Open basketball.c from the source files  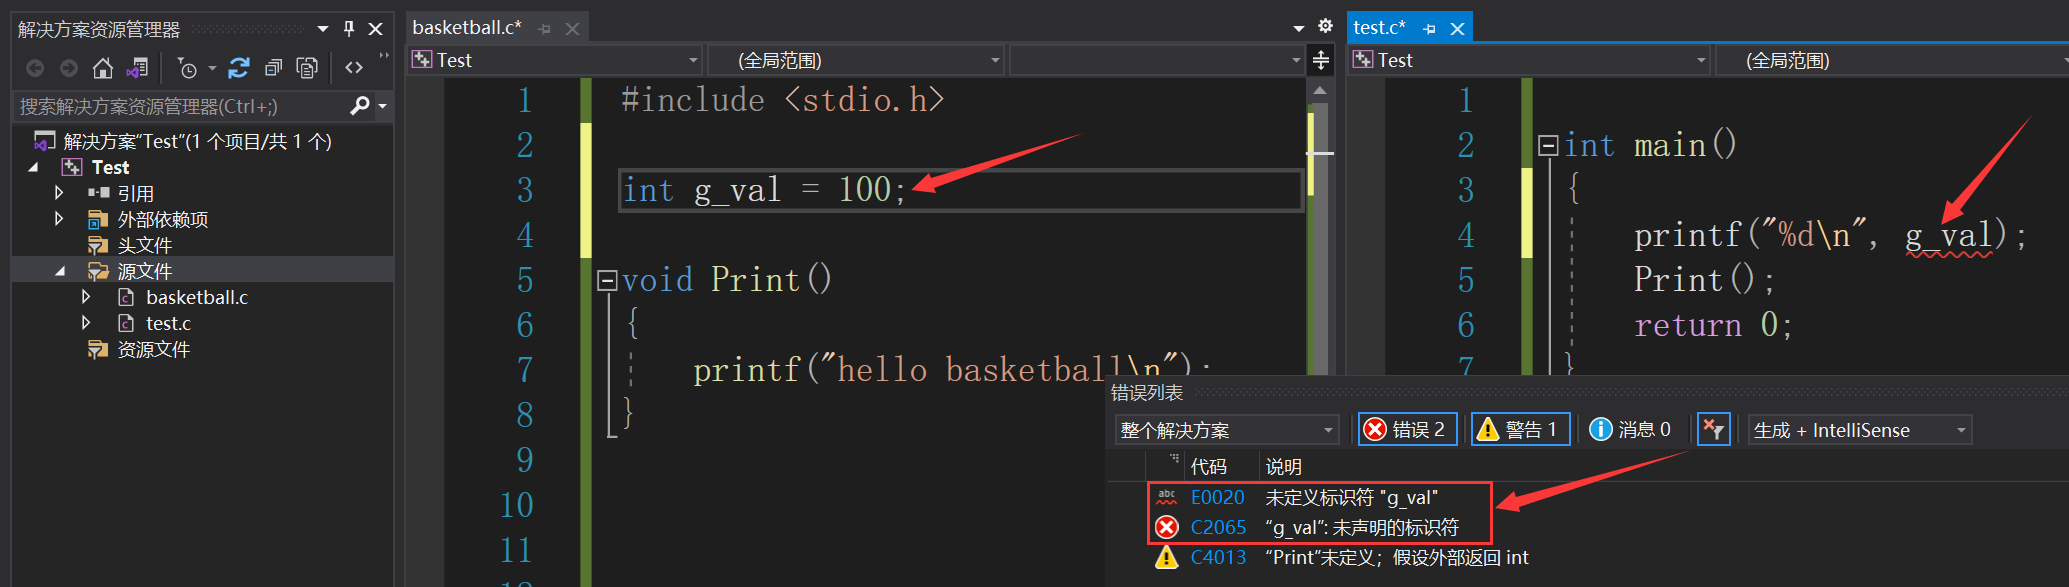tap(197, 297)
